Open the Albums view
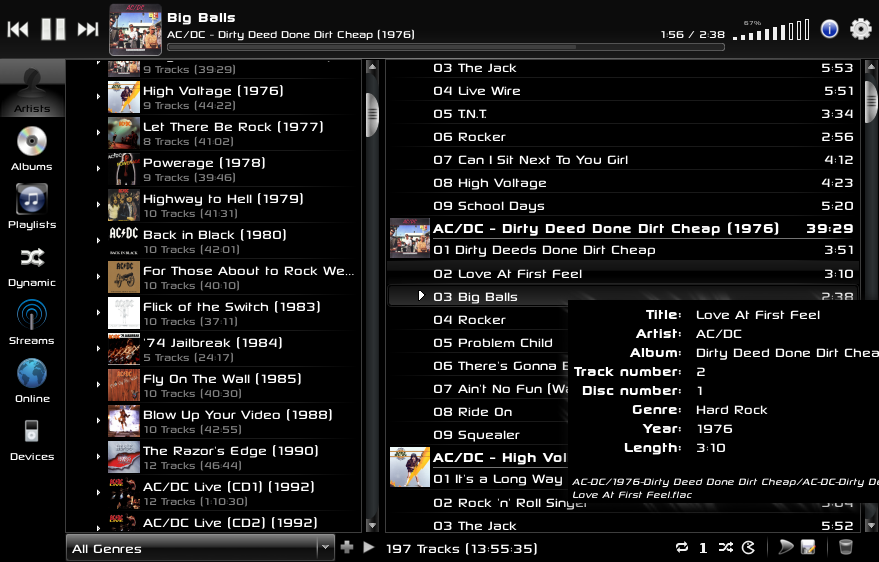Image resolution: width=879 pixels, height=562 pixels. click(x=32, y=149)
